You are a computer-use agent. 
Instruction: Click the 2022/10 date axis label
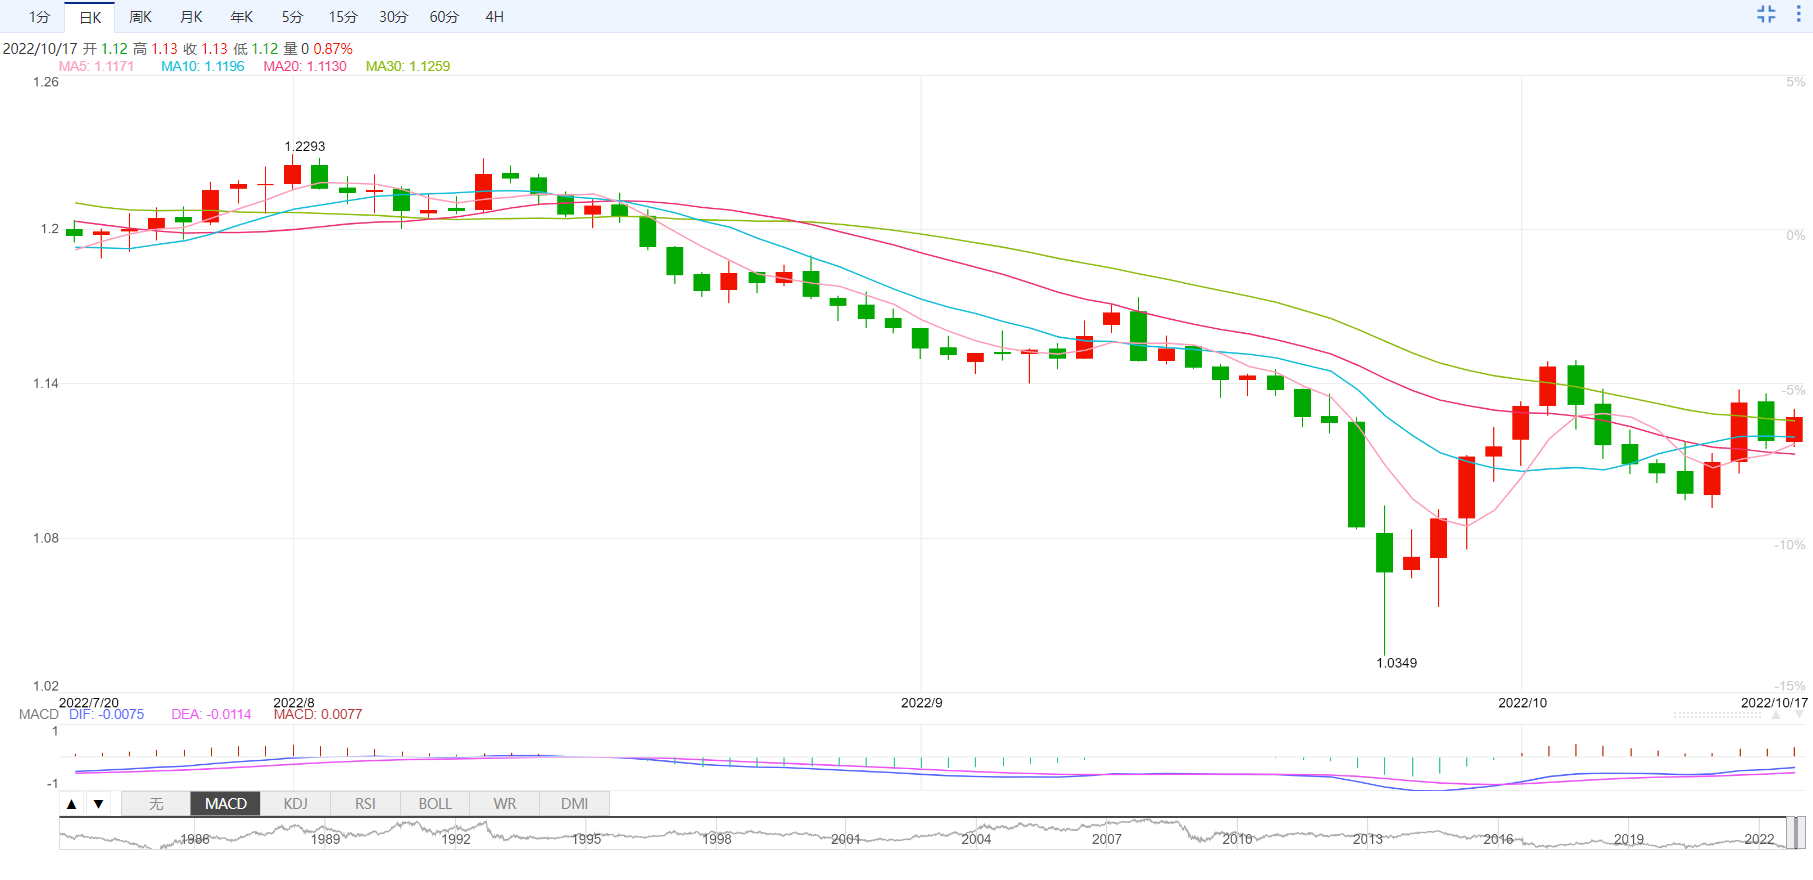click(1522, 703)
